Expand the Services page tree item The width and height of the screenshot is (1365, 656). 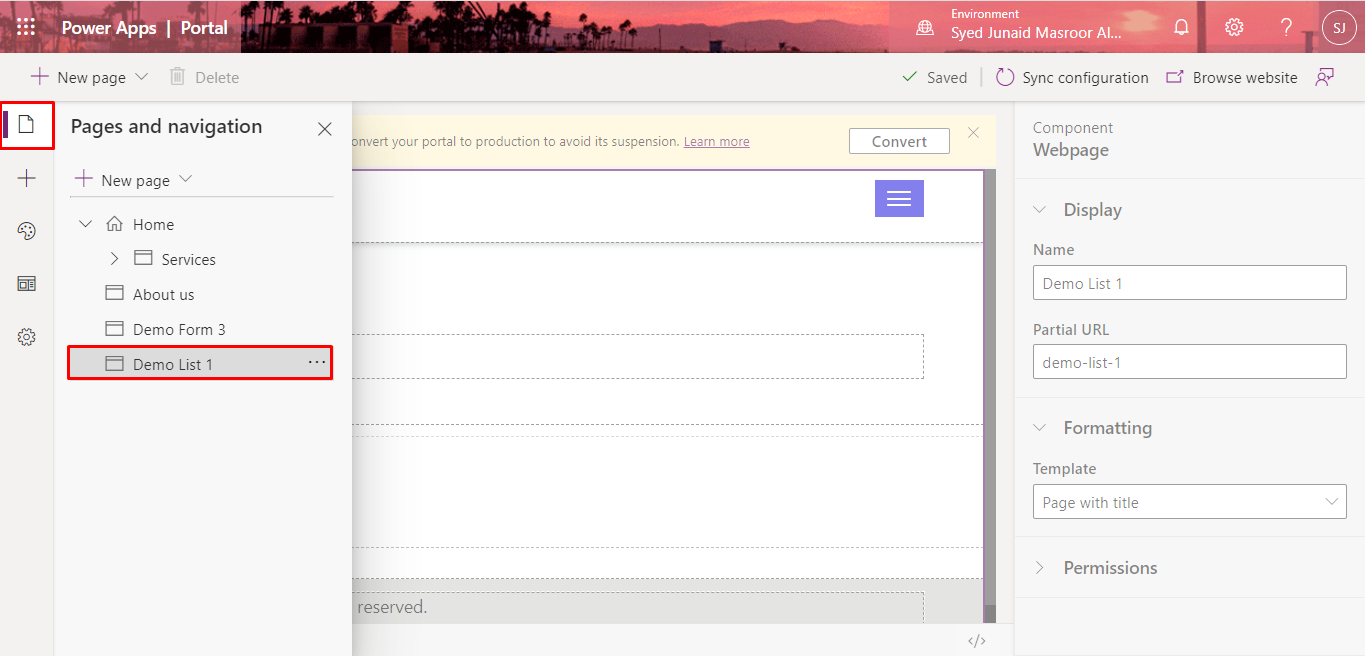tap(113, 258)
